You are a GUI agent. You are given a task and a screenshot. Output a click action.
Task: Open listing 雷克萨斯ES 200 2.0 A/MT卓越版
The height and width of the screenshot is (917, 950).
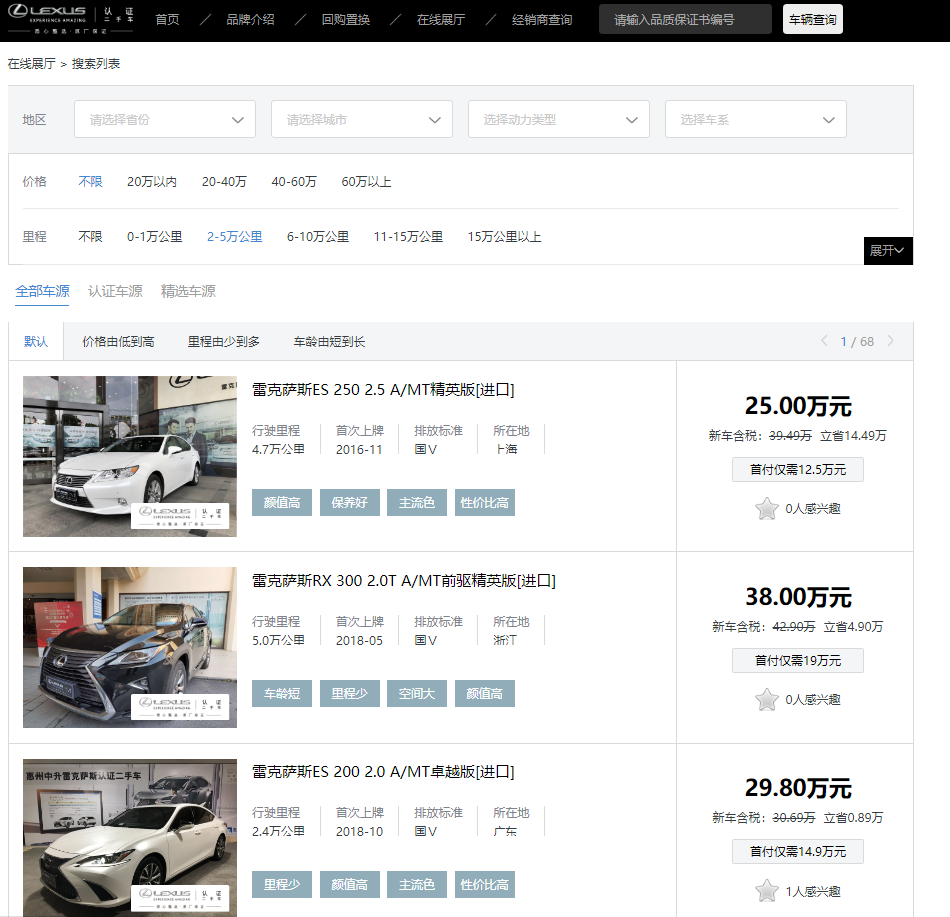pos(383,772)
